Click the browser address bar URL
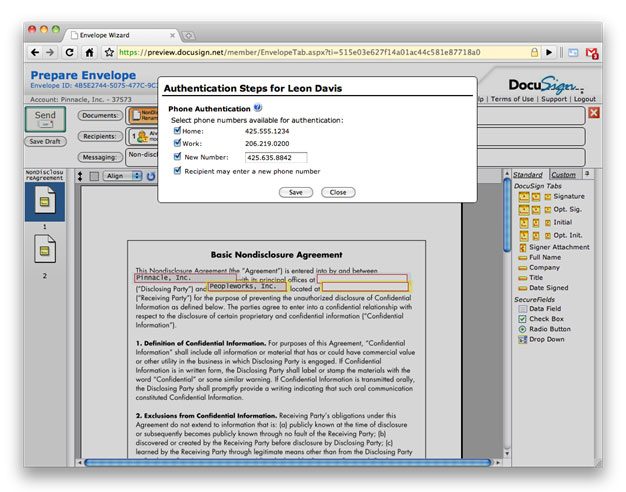 [x=299, y=52]
